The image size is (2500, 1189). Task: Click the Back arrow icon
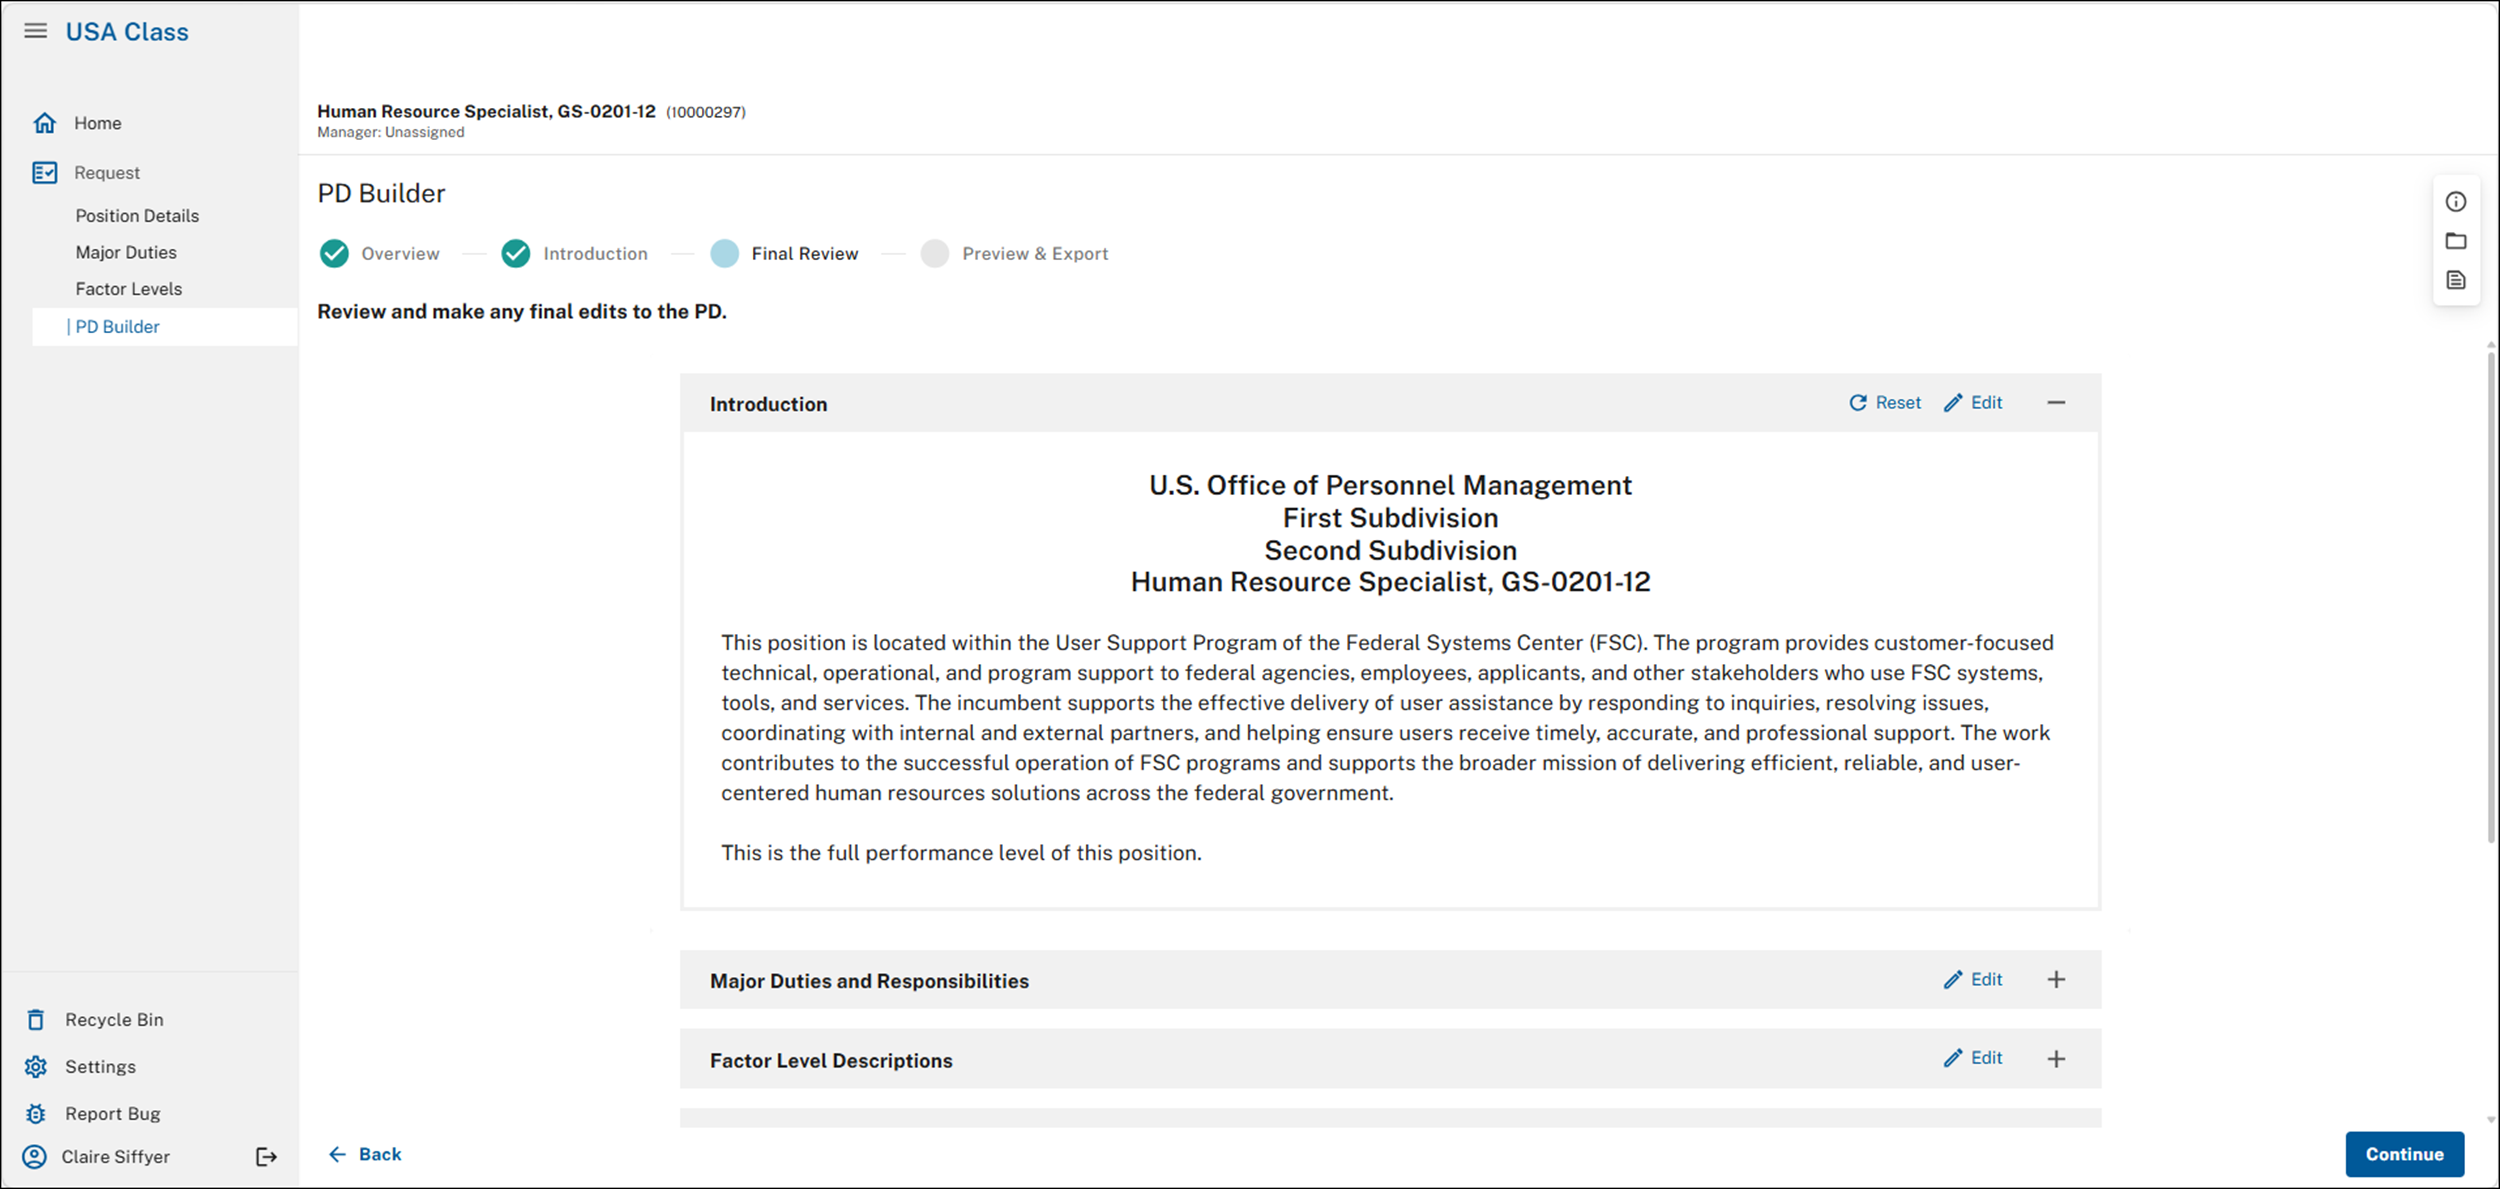(338, 1155)
